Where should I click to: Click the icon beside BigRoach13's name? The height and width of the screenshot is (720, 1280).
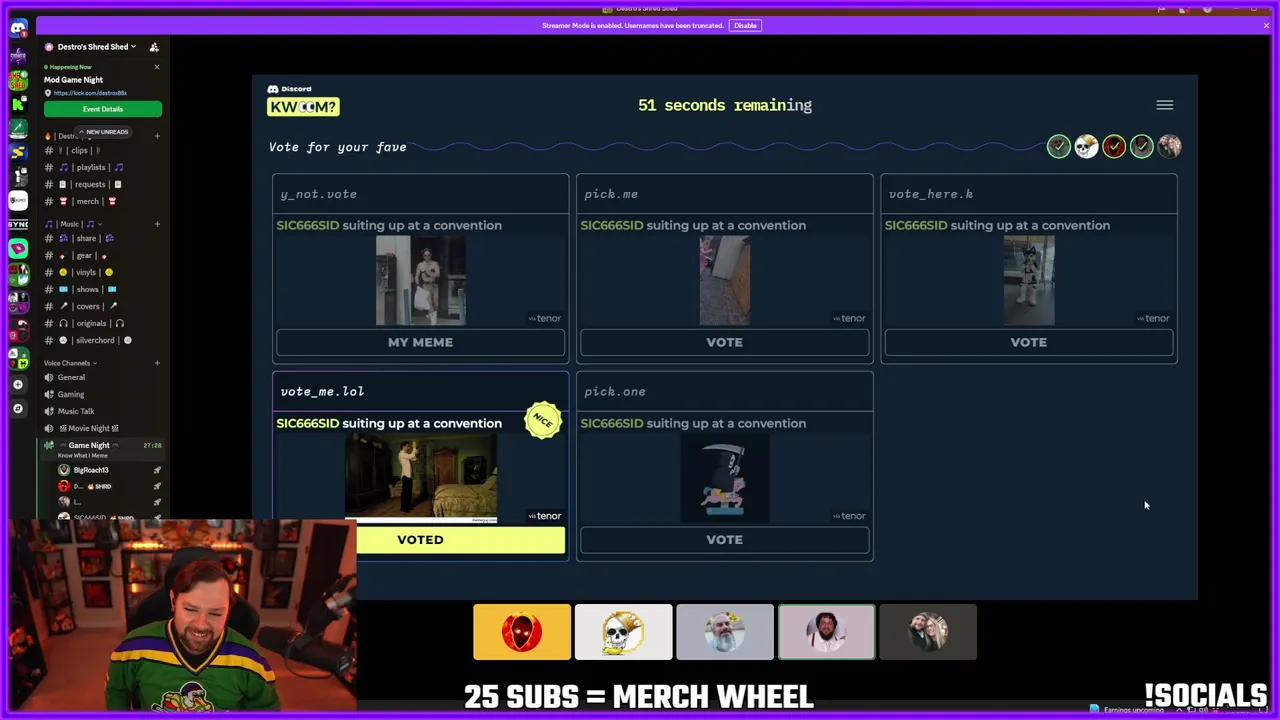[157, 470]
